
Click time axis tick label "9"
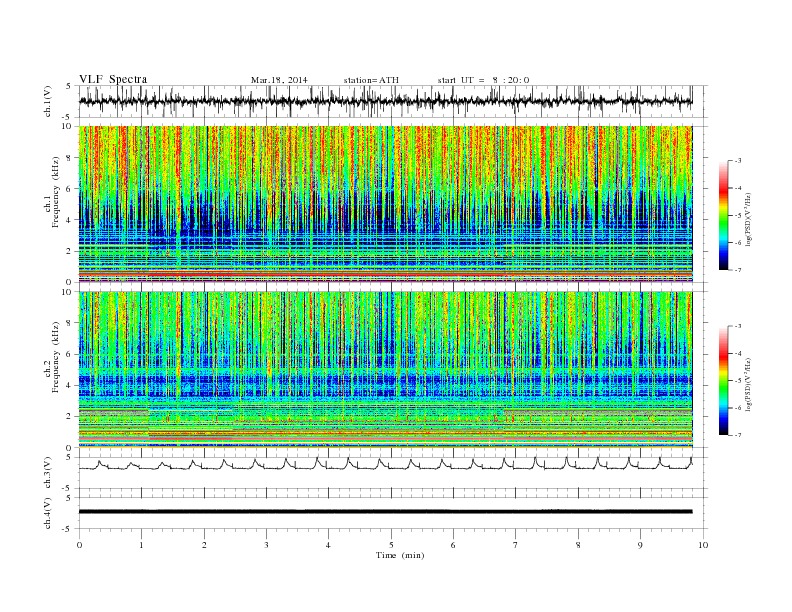pyautogui.click(x=640, y=545)
